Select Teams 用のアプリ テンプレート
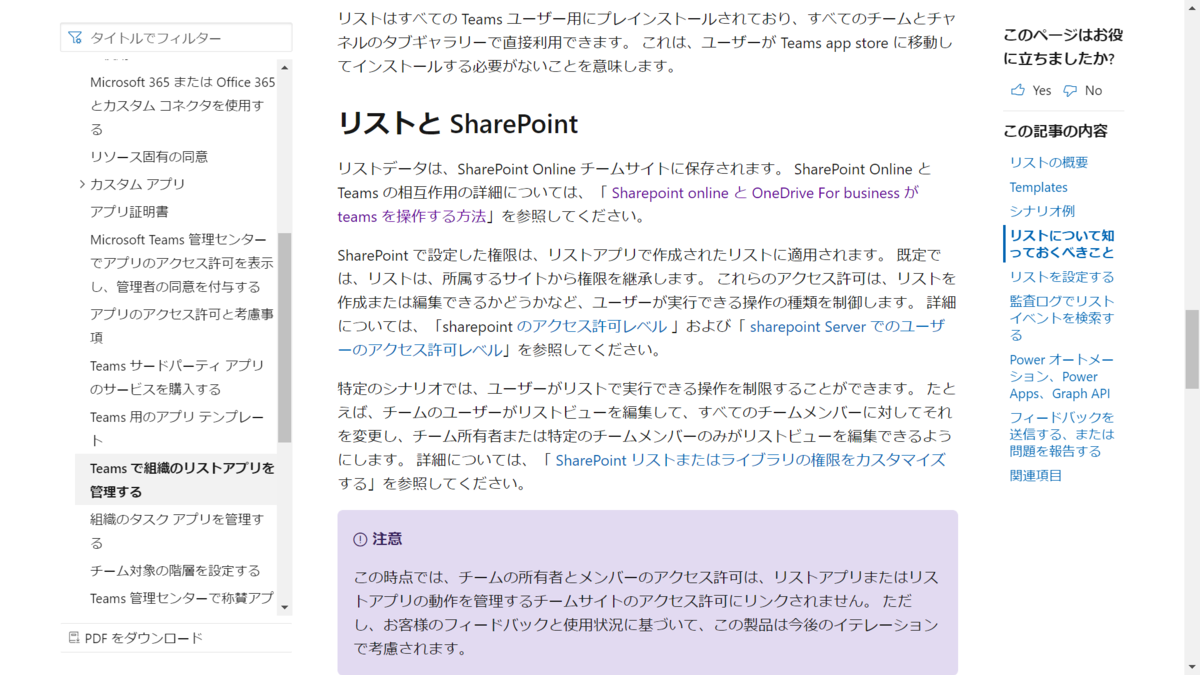This screenshot has height=675, width=1200. tap(177, 429)
